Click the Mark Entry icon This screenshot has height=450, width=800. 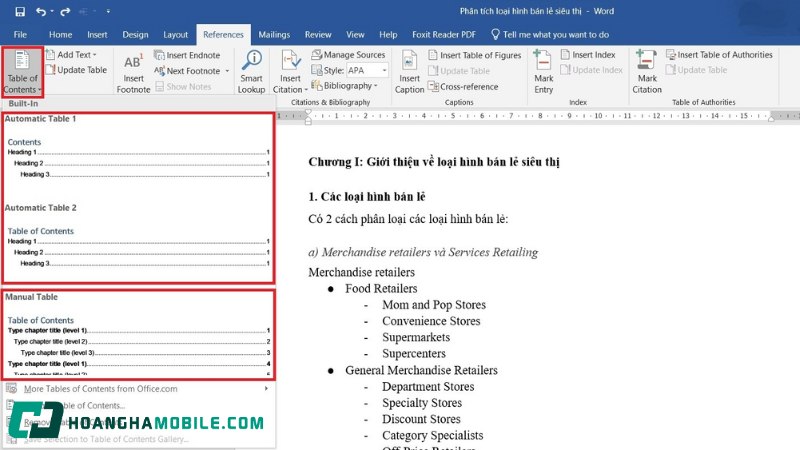tap(543, 70)
